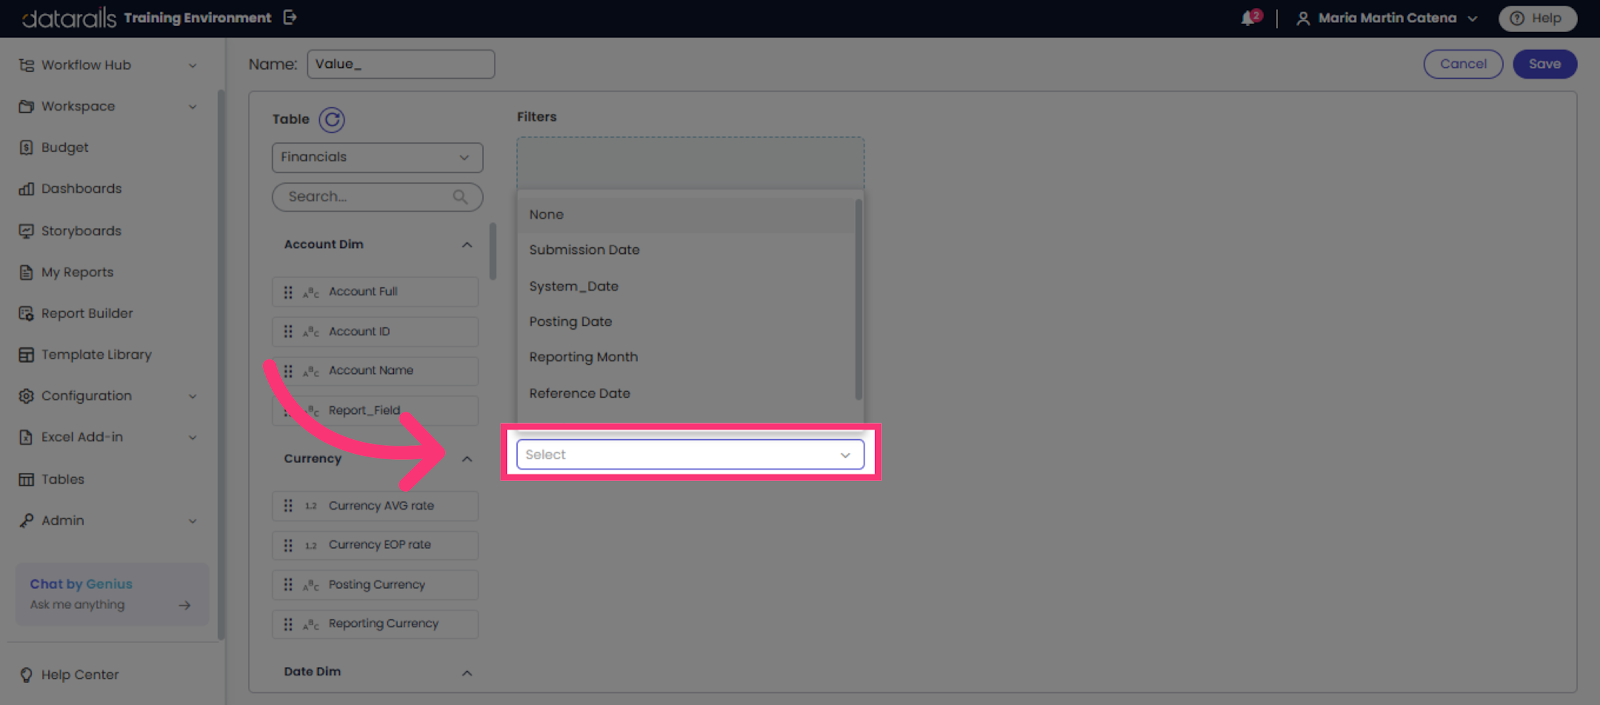Choose Reporting Month from the list
This screenshot has width=1600, height=705.
click(686, 357)
